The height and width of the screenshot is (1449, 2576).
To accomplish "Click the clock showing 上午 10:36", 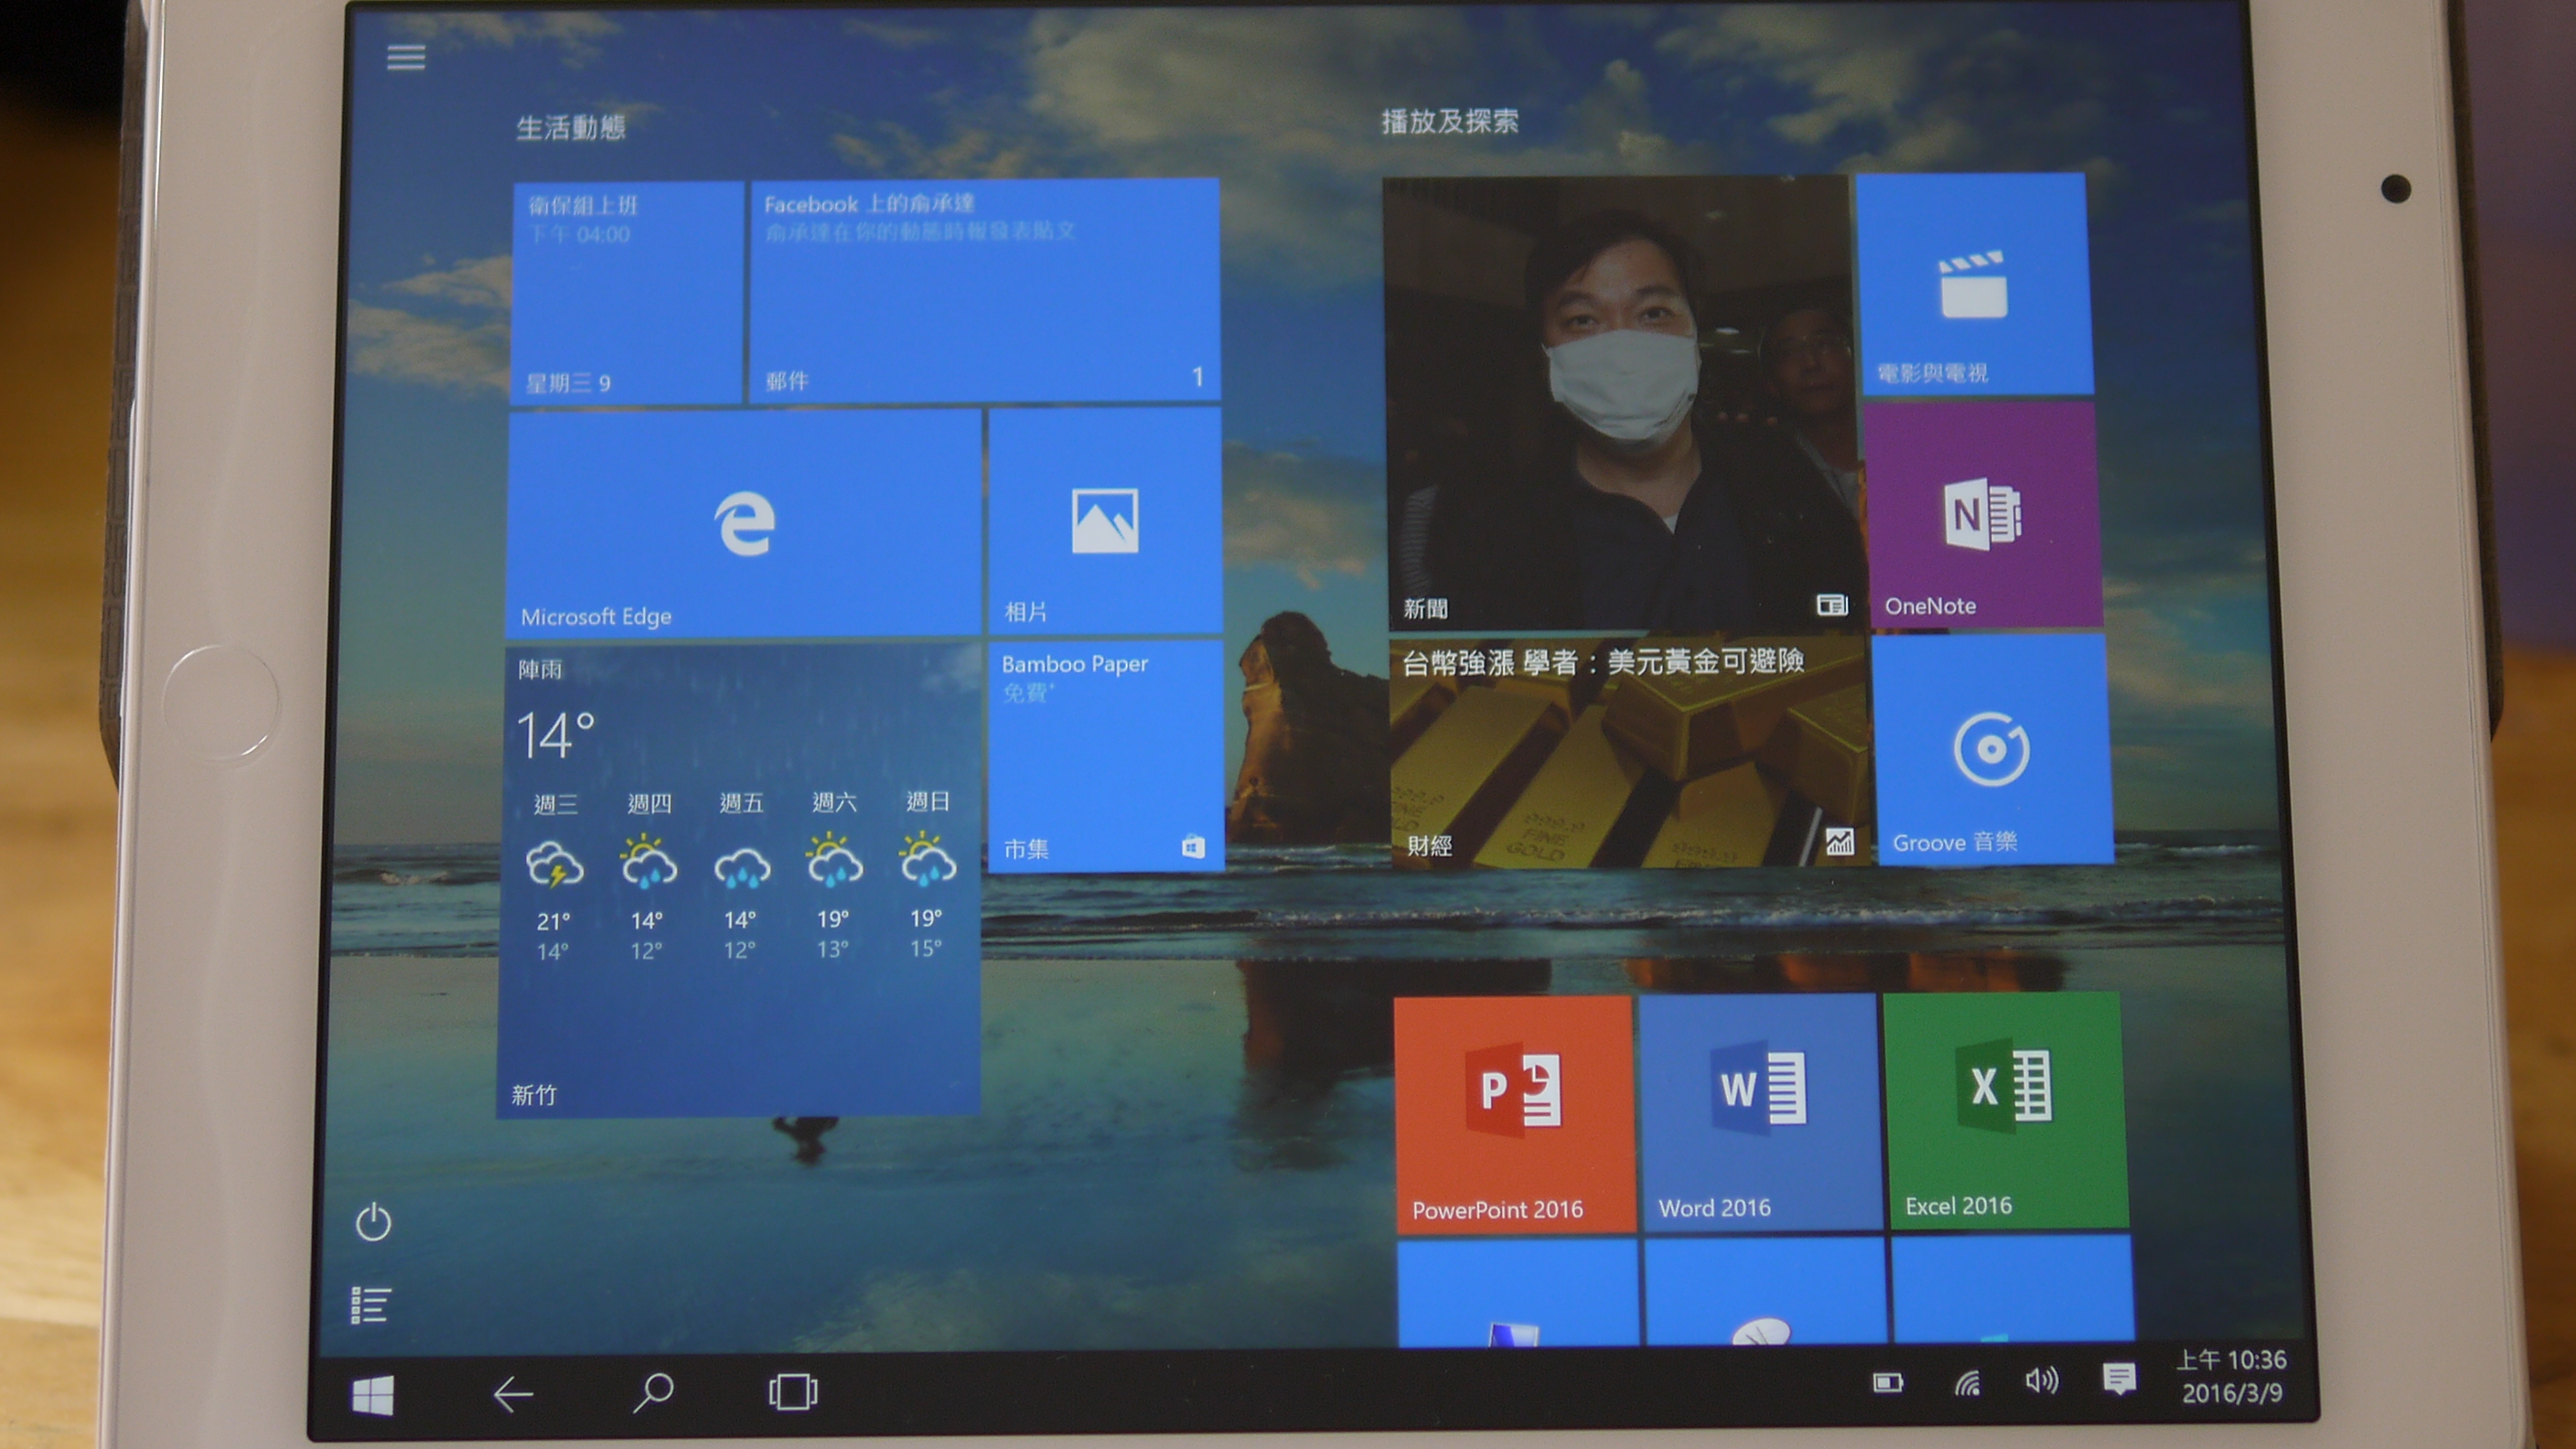I will point(2231,1377).
